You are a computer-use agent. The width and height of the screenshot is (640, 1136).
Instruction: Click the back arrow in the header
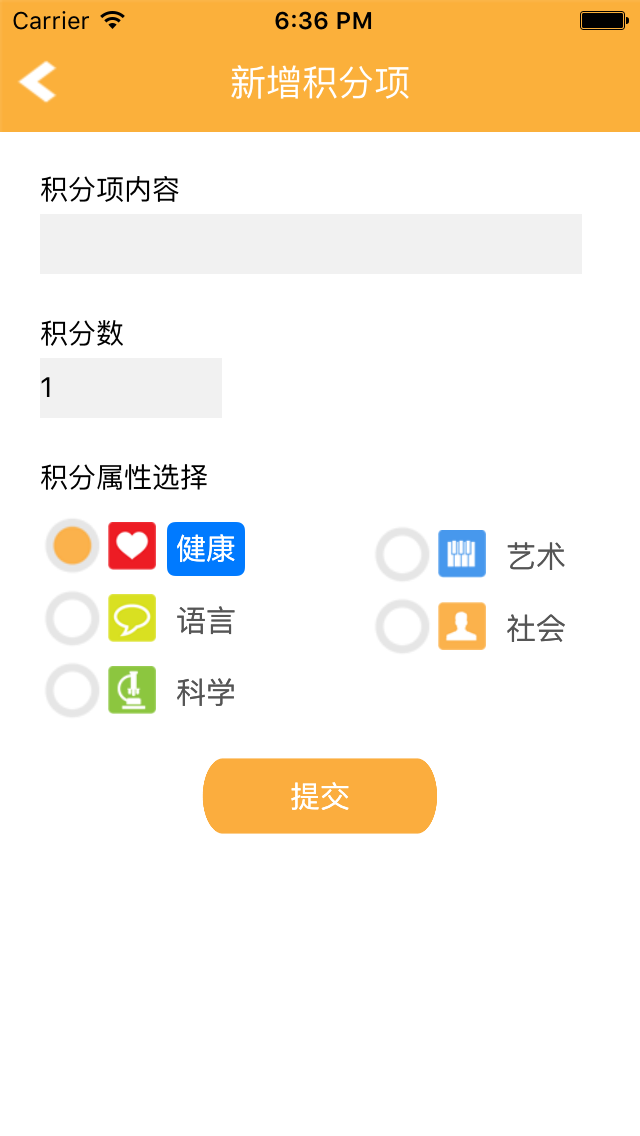(x=38, y=84)
